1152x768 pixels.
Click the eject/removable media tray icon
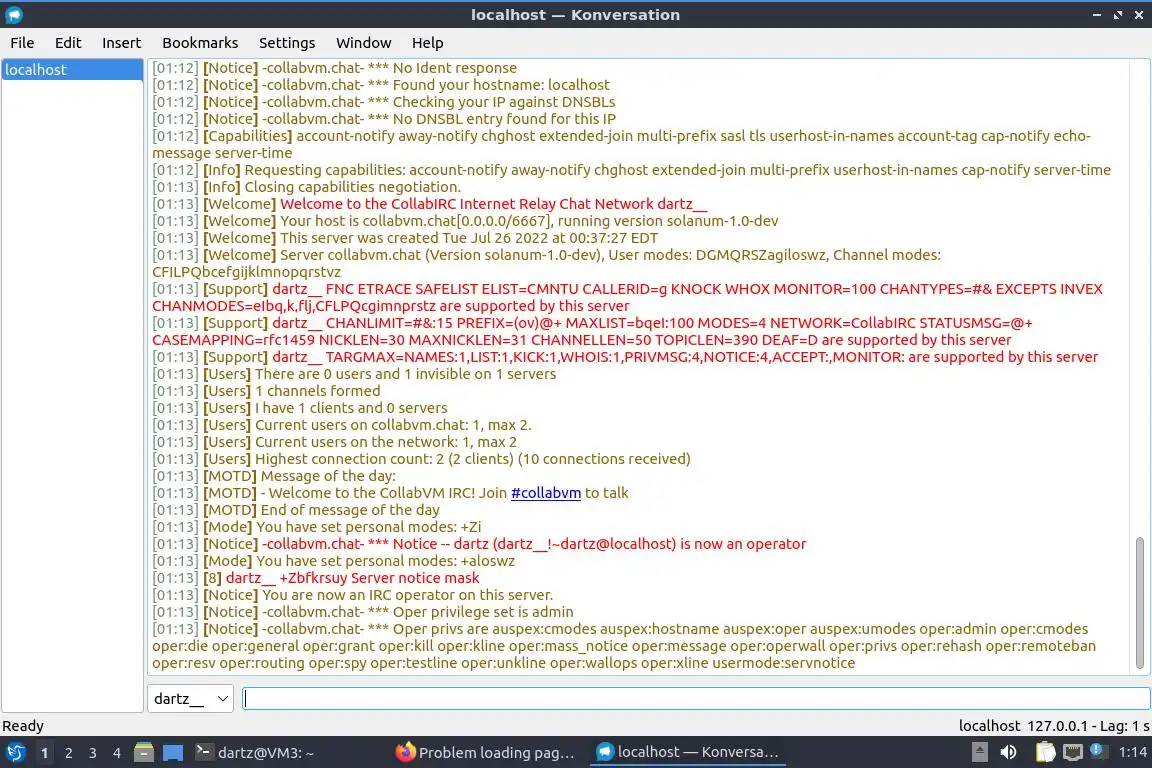click(979, 752)
